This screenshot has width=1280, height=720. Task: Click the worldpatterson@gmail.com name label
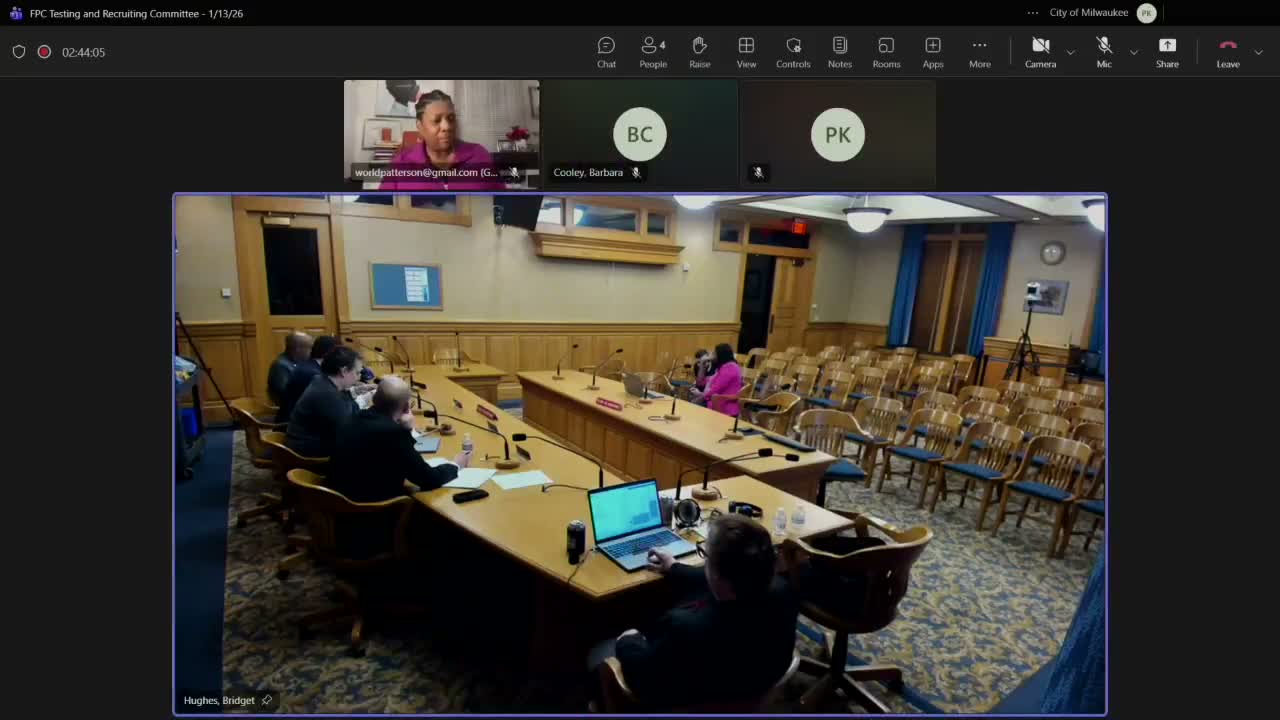[x=426, y=173]
